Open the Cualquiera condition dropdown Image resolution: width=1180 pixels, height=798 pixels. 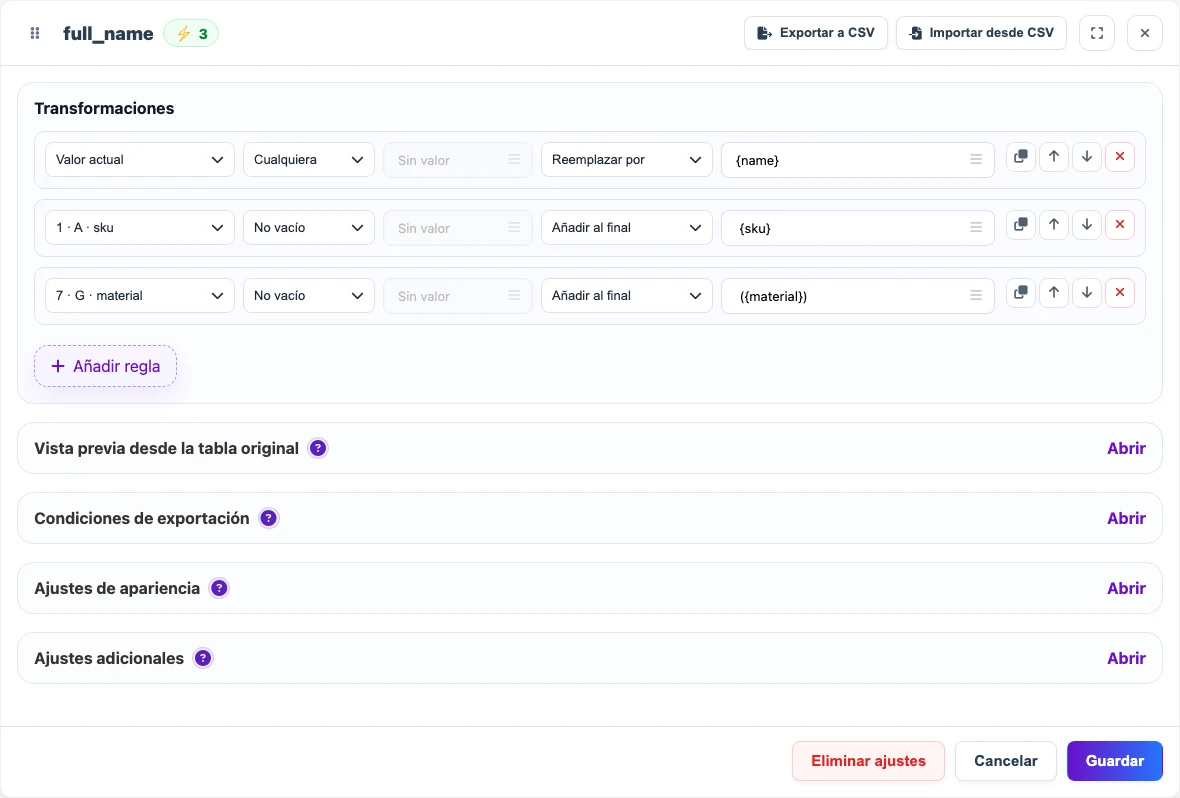(309, 160)
